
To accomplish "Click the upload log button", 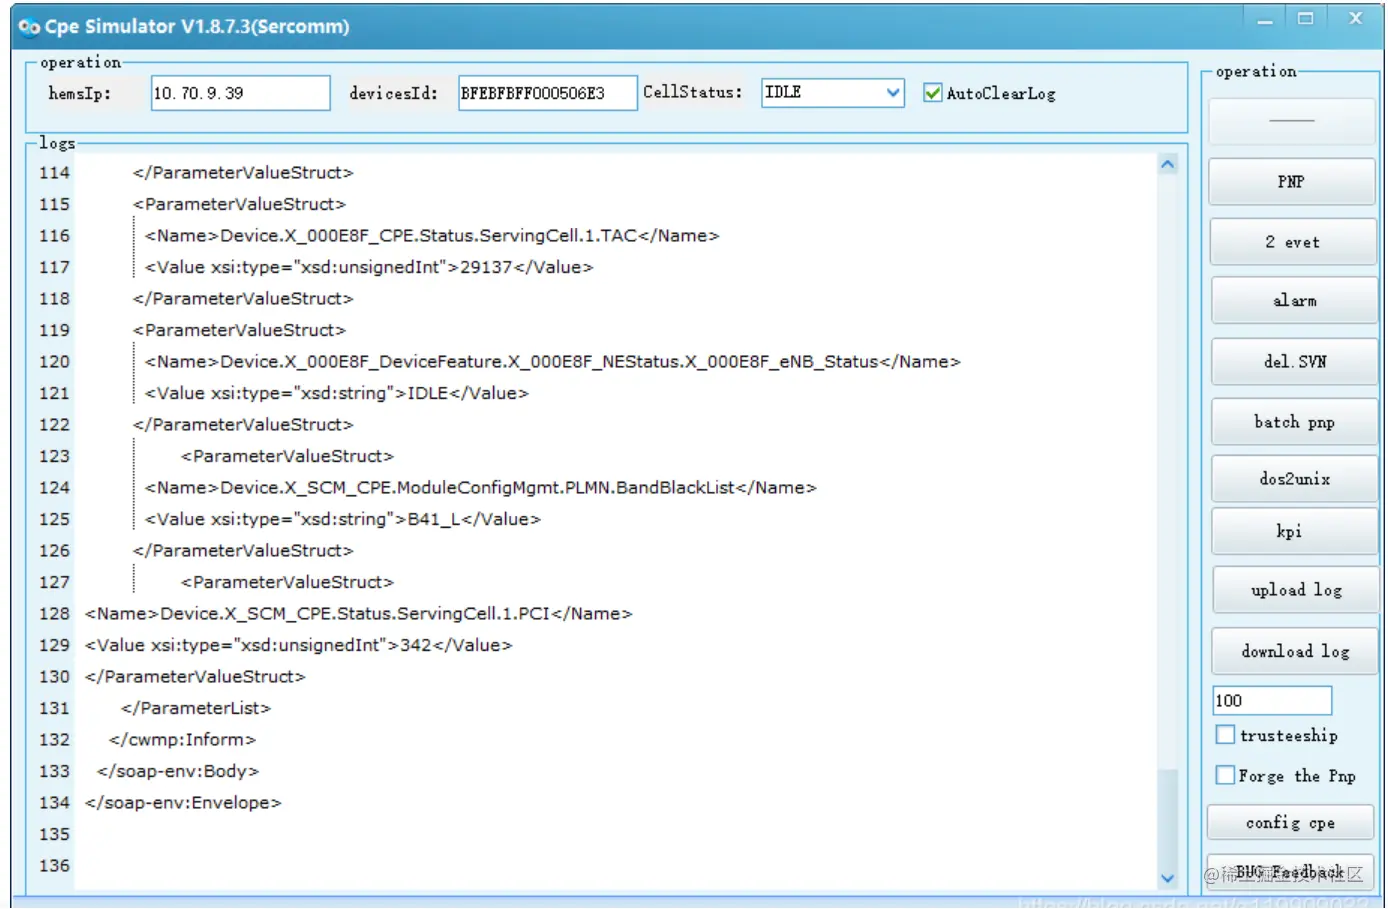I will tap(1295, 590).
